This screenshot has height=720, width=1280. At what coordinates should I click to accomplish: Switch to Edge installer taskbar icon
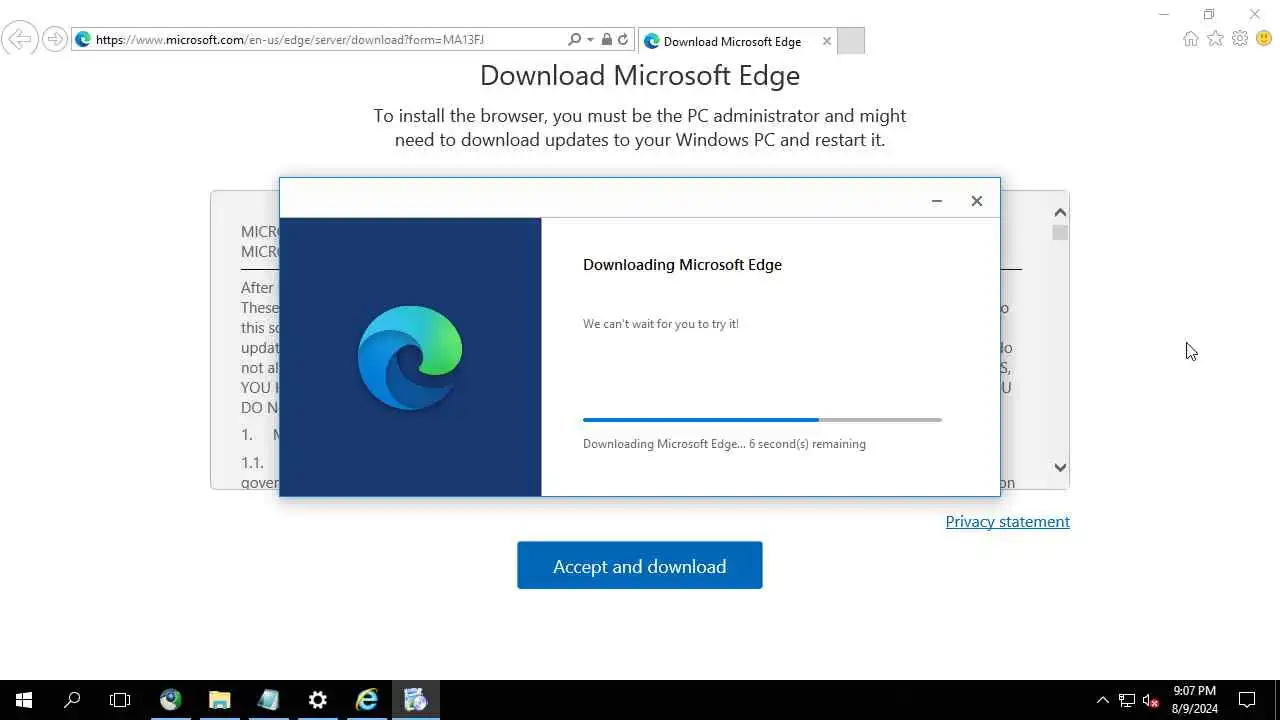pos(415,700)
